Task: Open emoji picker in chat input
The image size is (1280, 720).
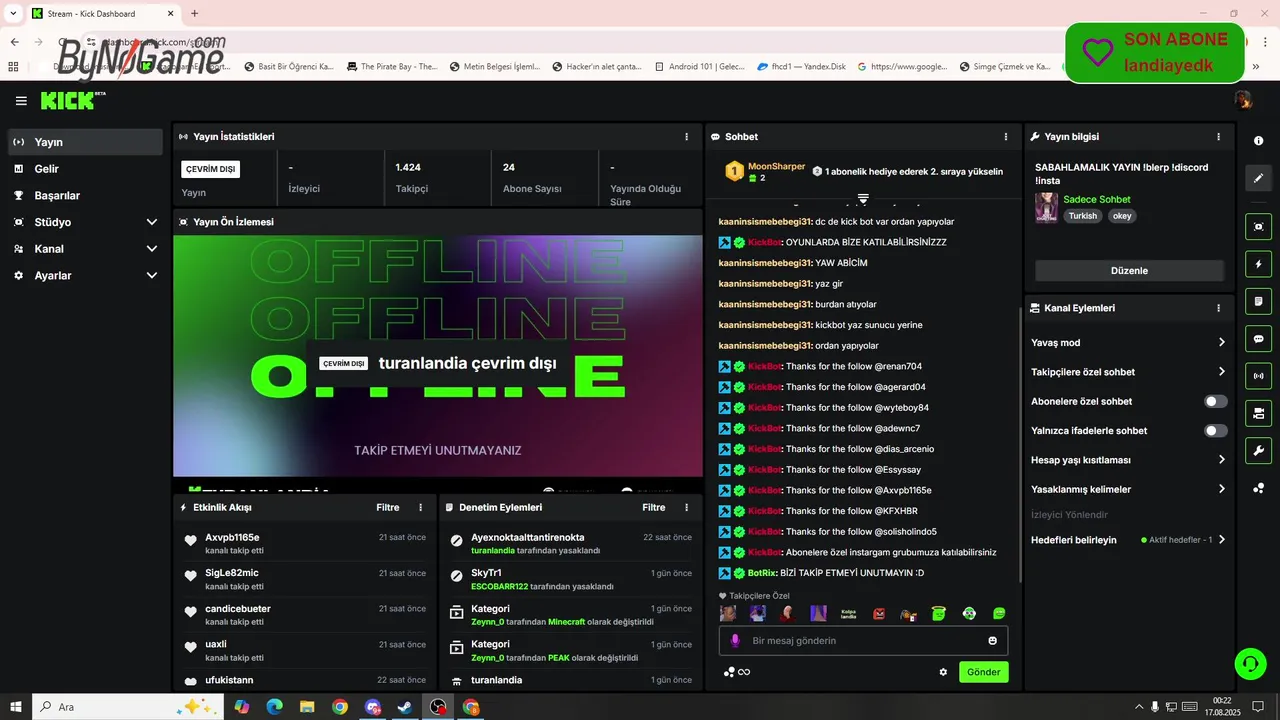Action: pyautogui.click(x=993, y=641)
